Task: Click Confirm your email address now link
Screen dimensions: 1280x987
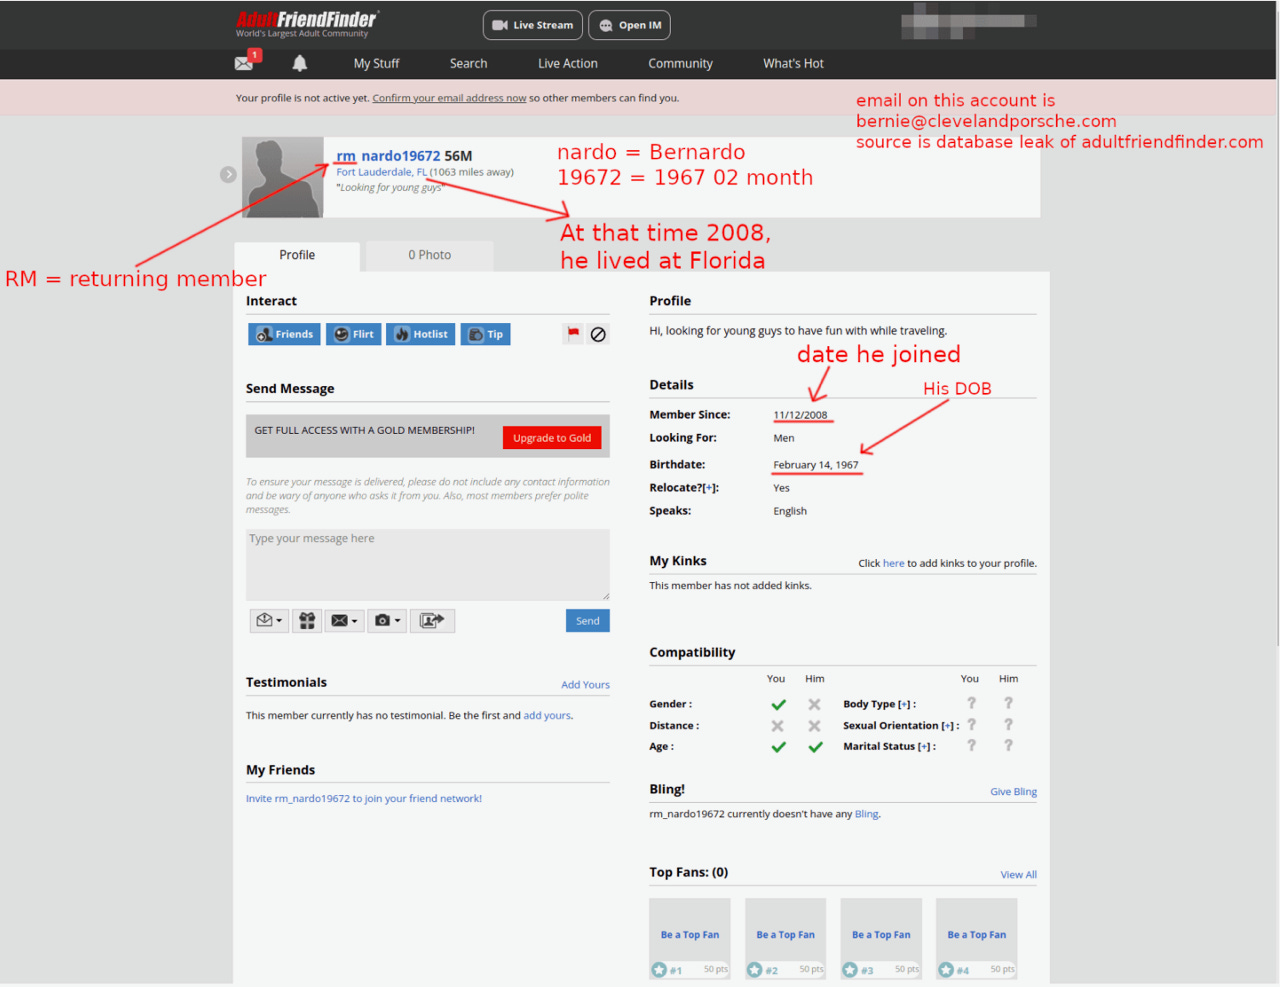Action: 449,98
